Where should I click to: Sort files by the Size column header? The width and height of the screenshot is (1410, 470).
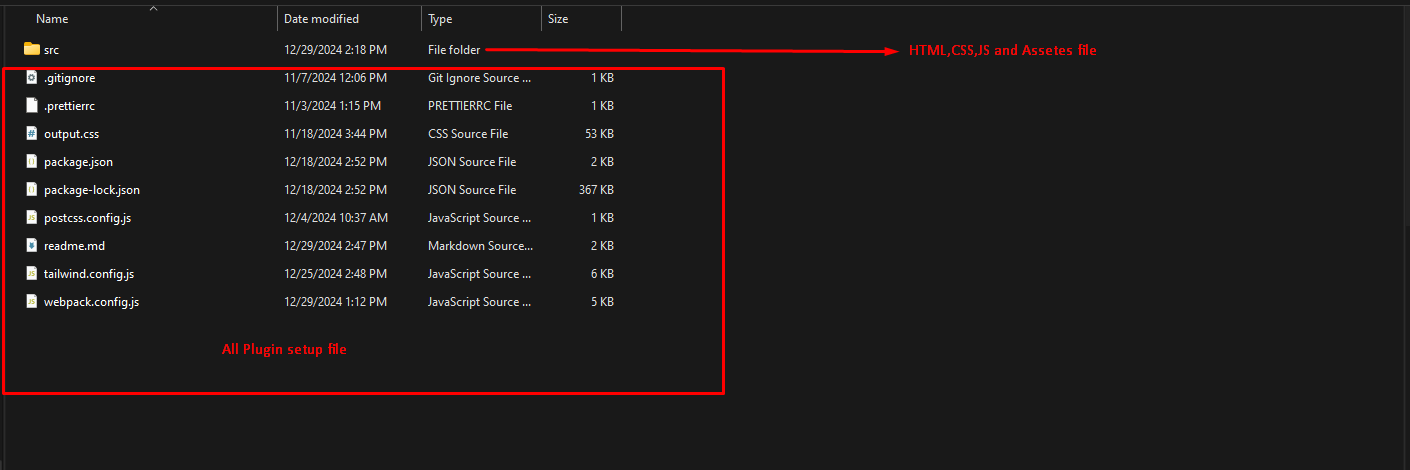tap(558, 19)
